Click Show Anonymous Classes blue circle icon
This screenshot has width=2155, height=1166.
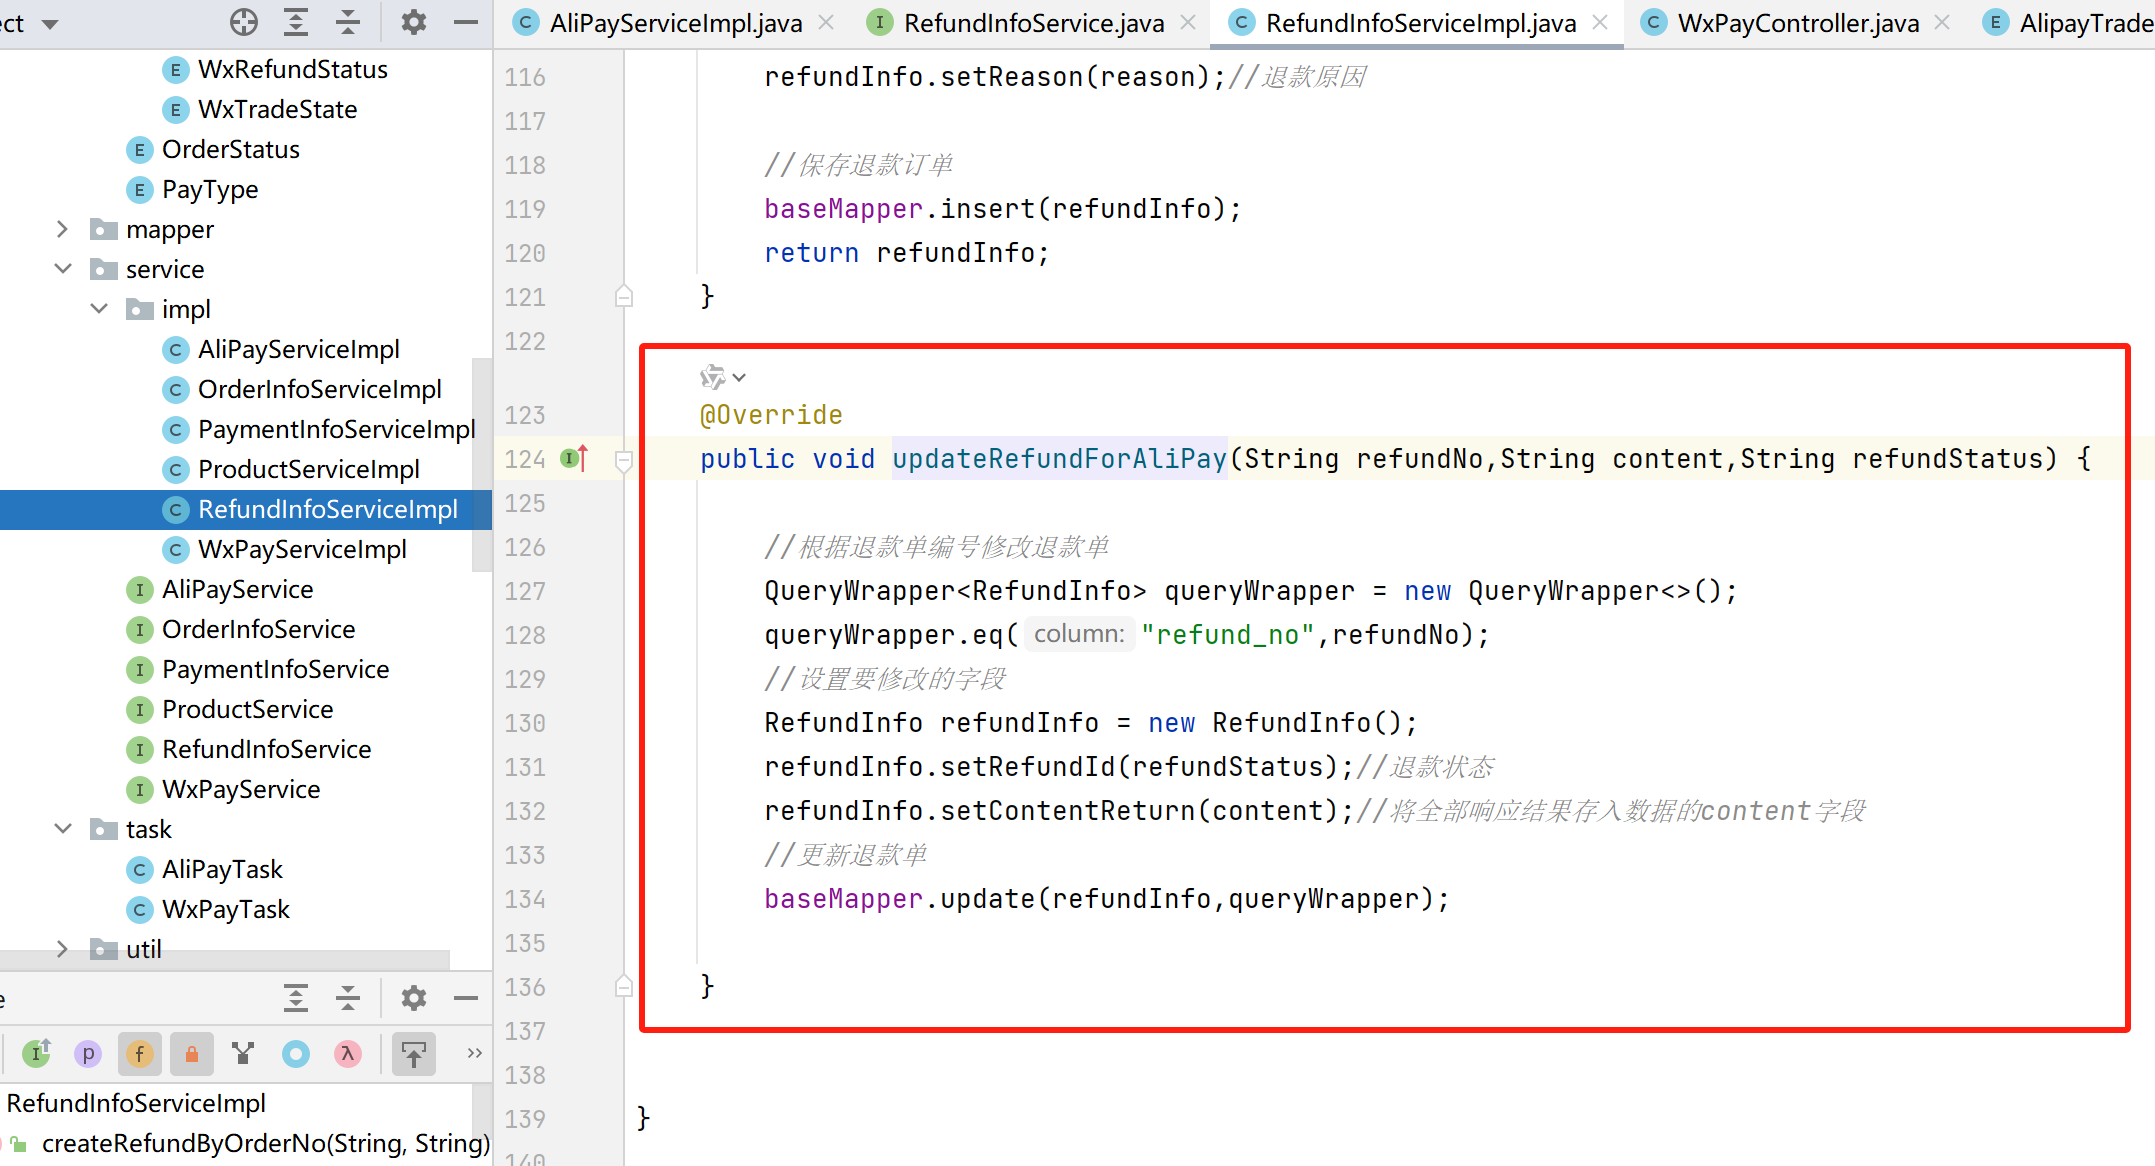coord(296,1053)
